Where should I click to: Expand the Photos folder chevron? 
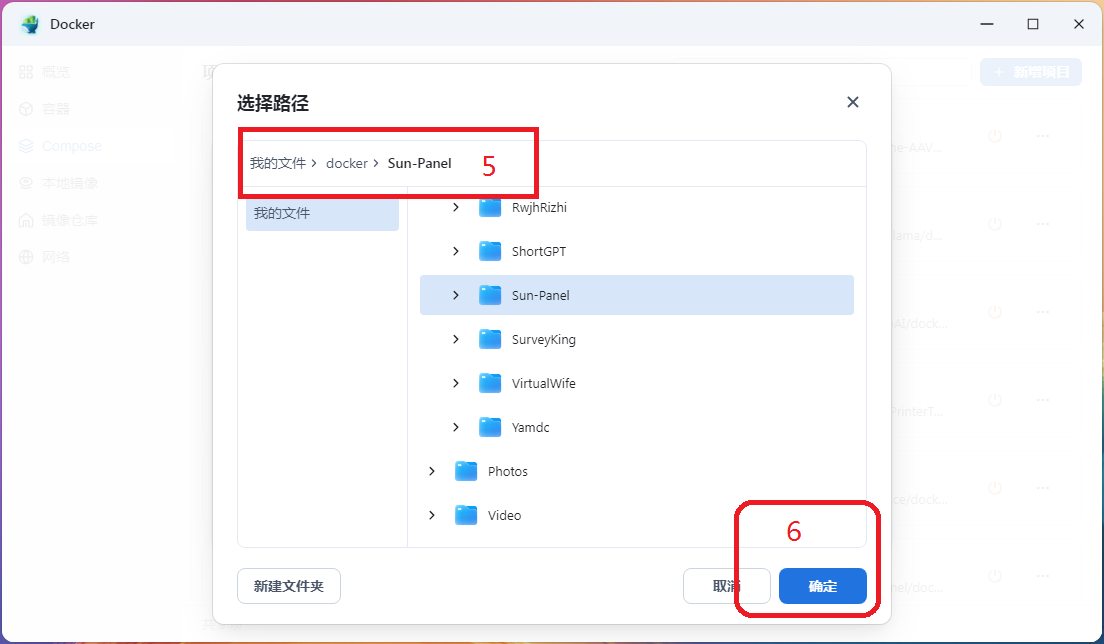[x=432, y=471]
